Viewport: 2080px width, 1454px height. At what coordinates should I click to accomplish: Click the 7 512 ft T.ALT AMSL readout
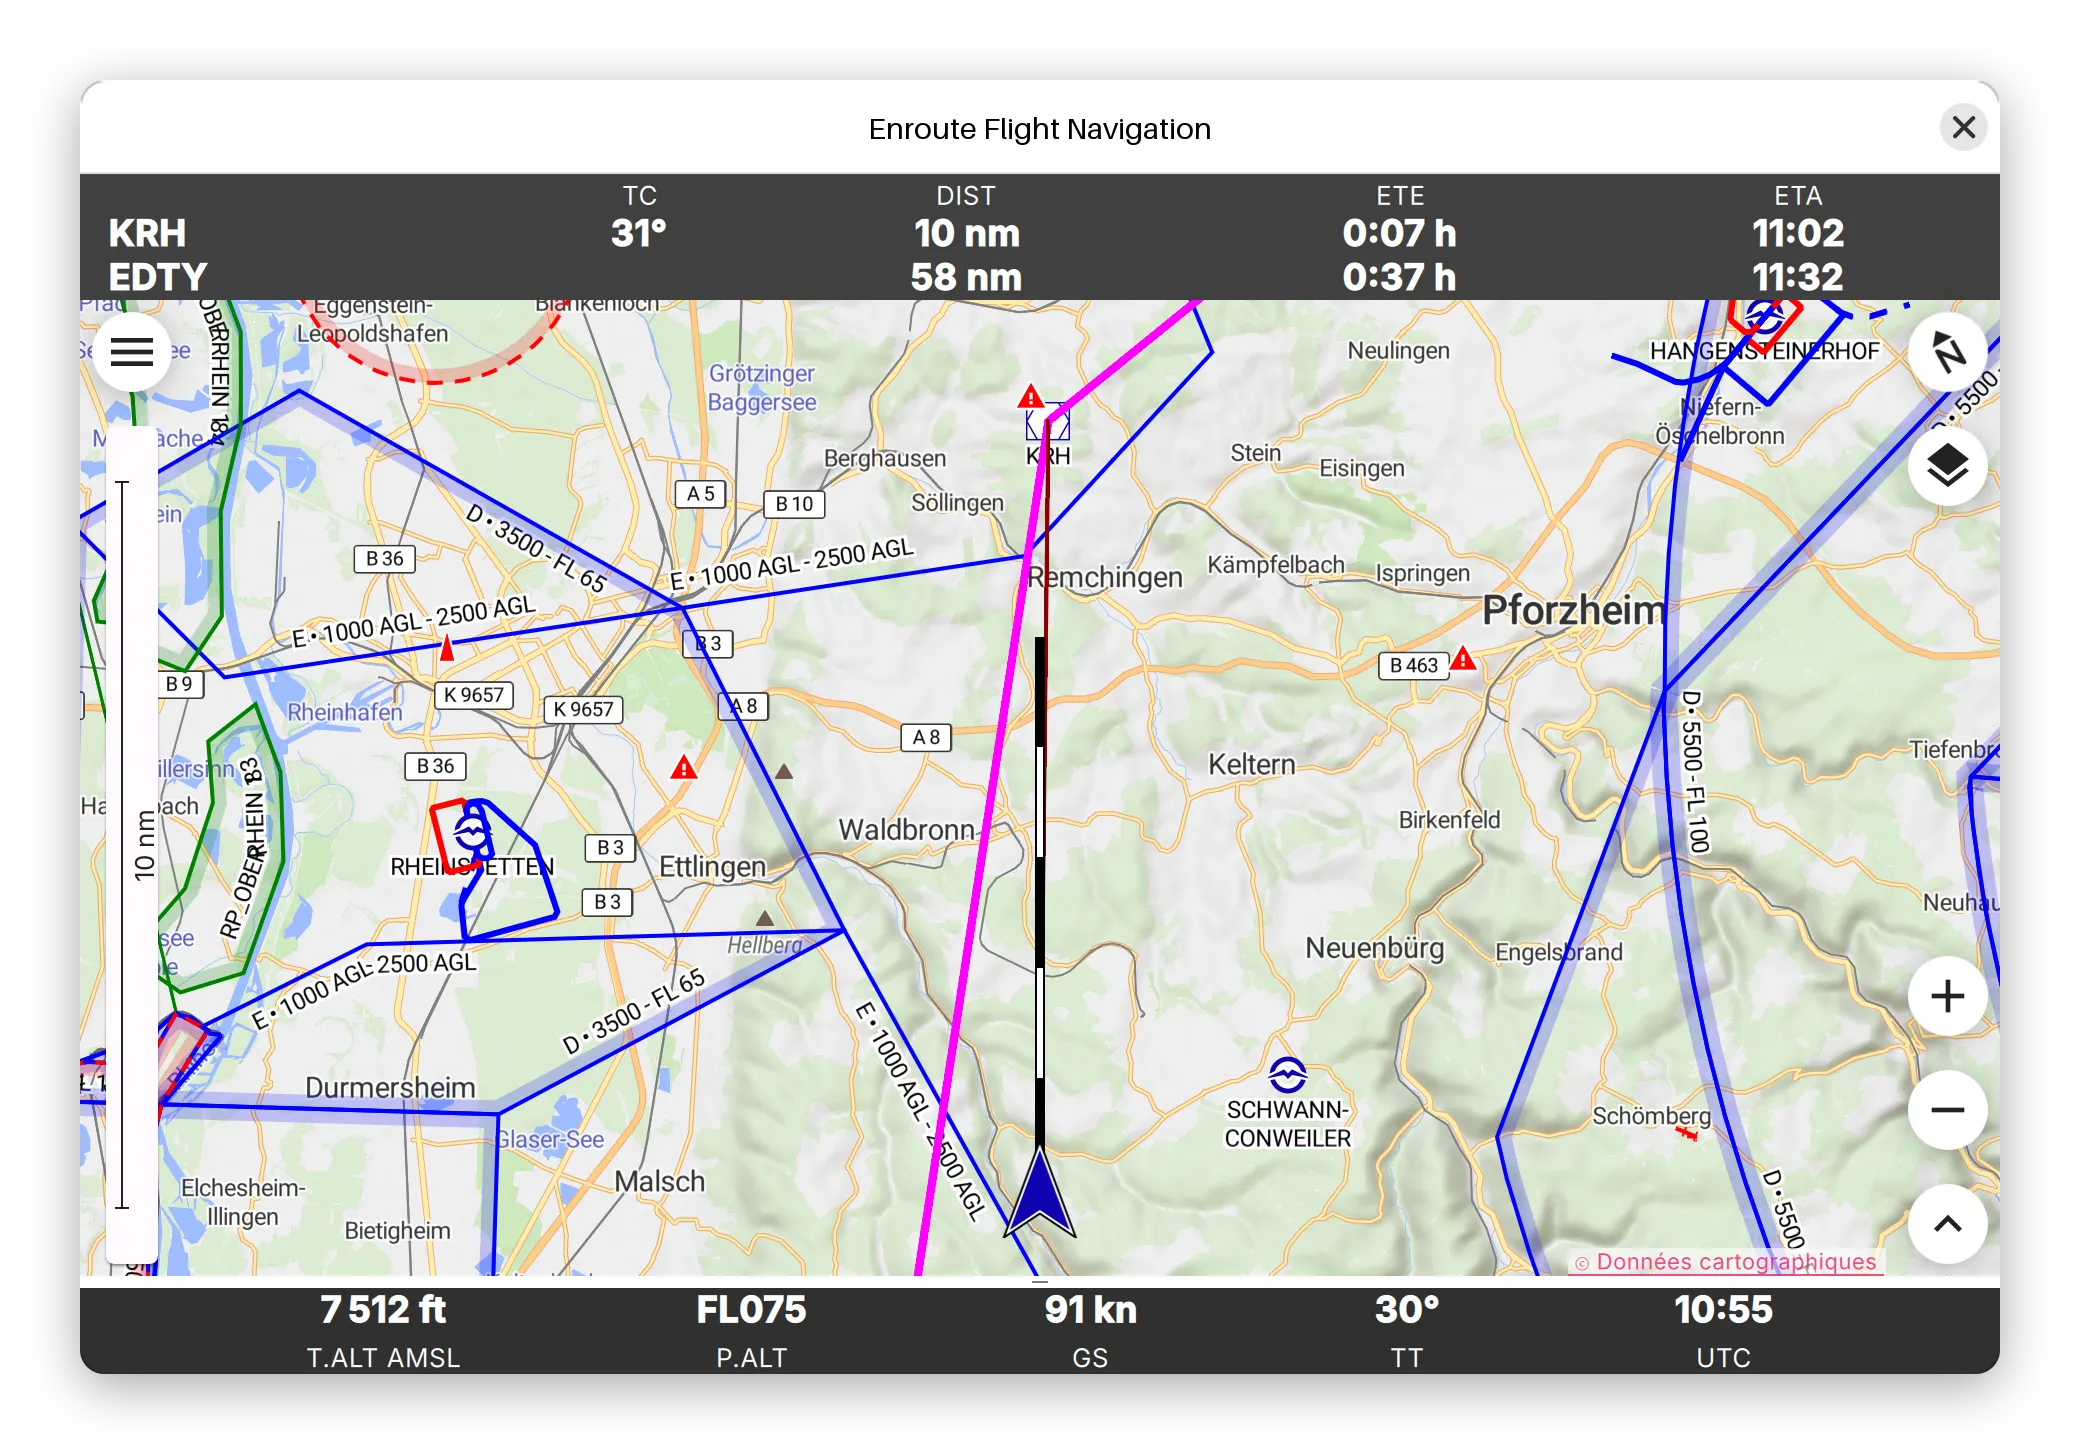[x=383, y=1310]
